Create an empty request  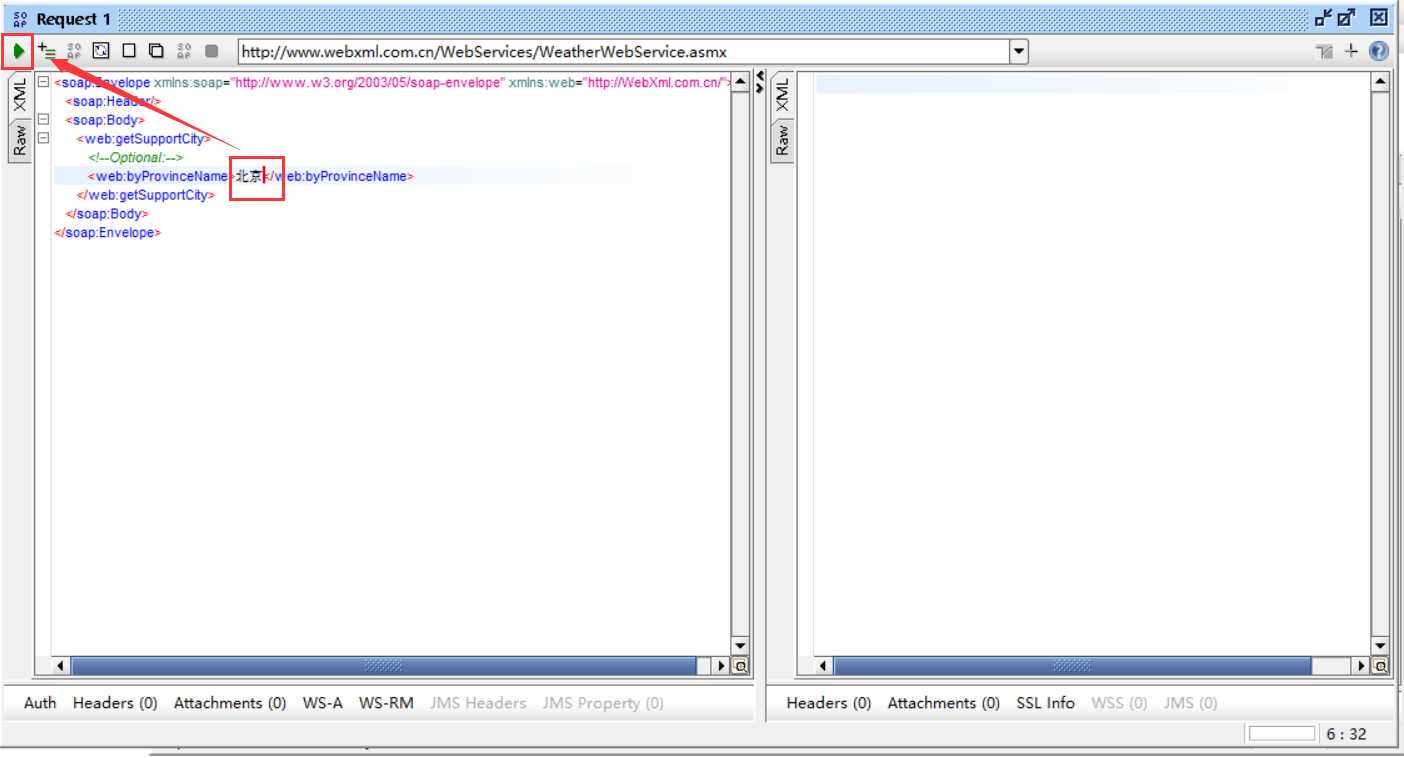pos(128,50)
